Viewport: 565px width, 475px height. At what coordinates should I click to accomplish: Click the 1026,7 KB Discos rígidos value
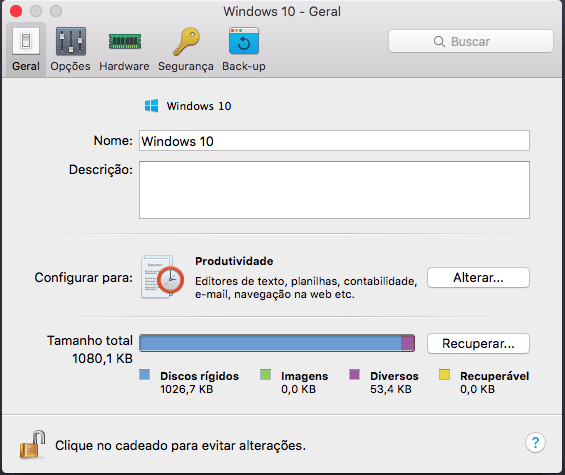coord(187,389)
